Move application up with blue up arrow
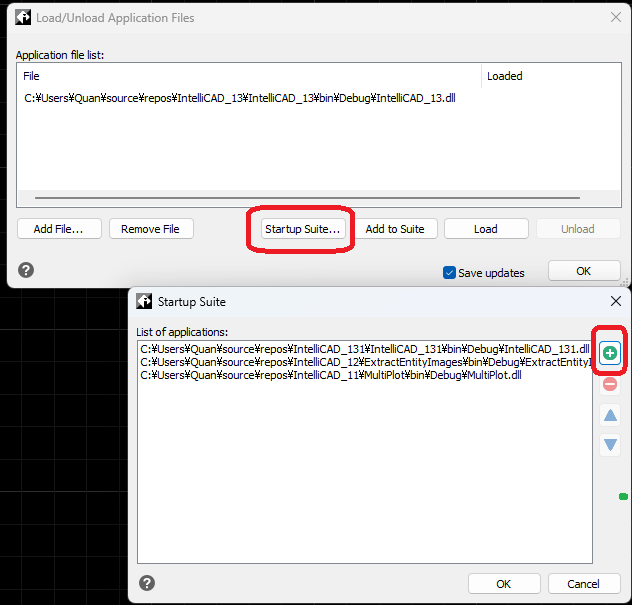 click(x=610, y=415)
